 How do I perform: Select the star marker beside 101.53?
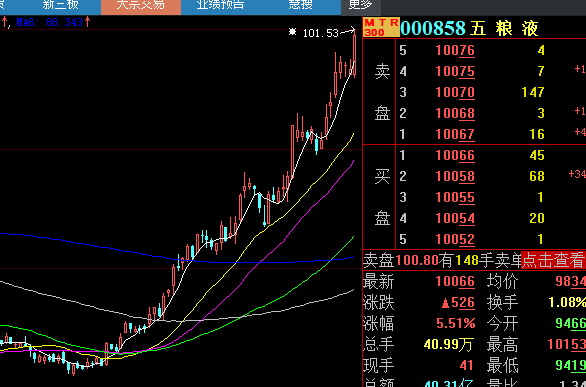point(293,32)
